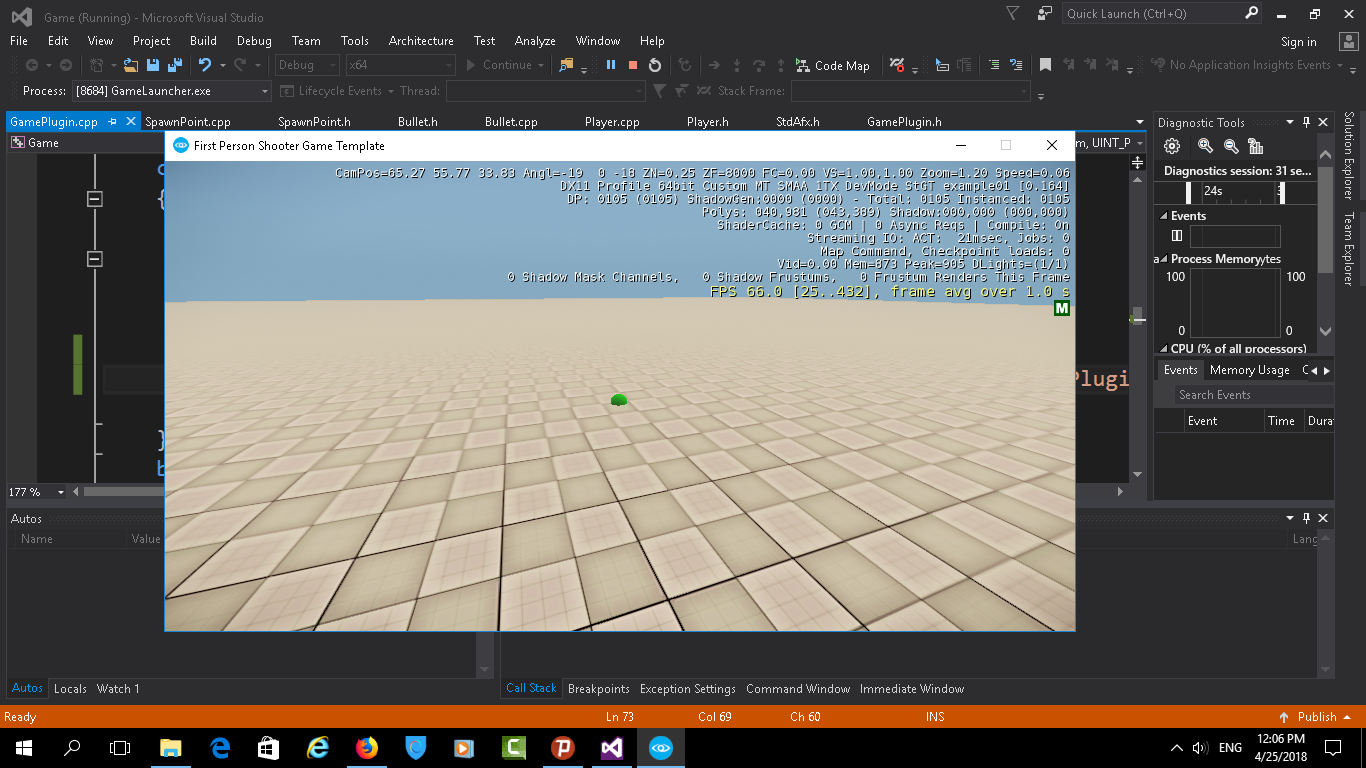Collapse the lower code outlining minus box
This screenshot has height=768, width=1366.
click(95, 260)
